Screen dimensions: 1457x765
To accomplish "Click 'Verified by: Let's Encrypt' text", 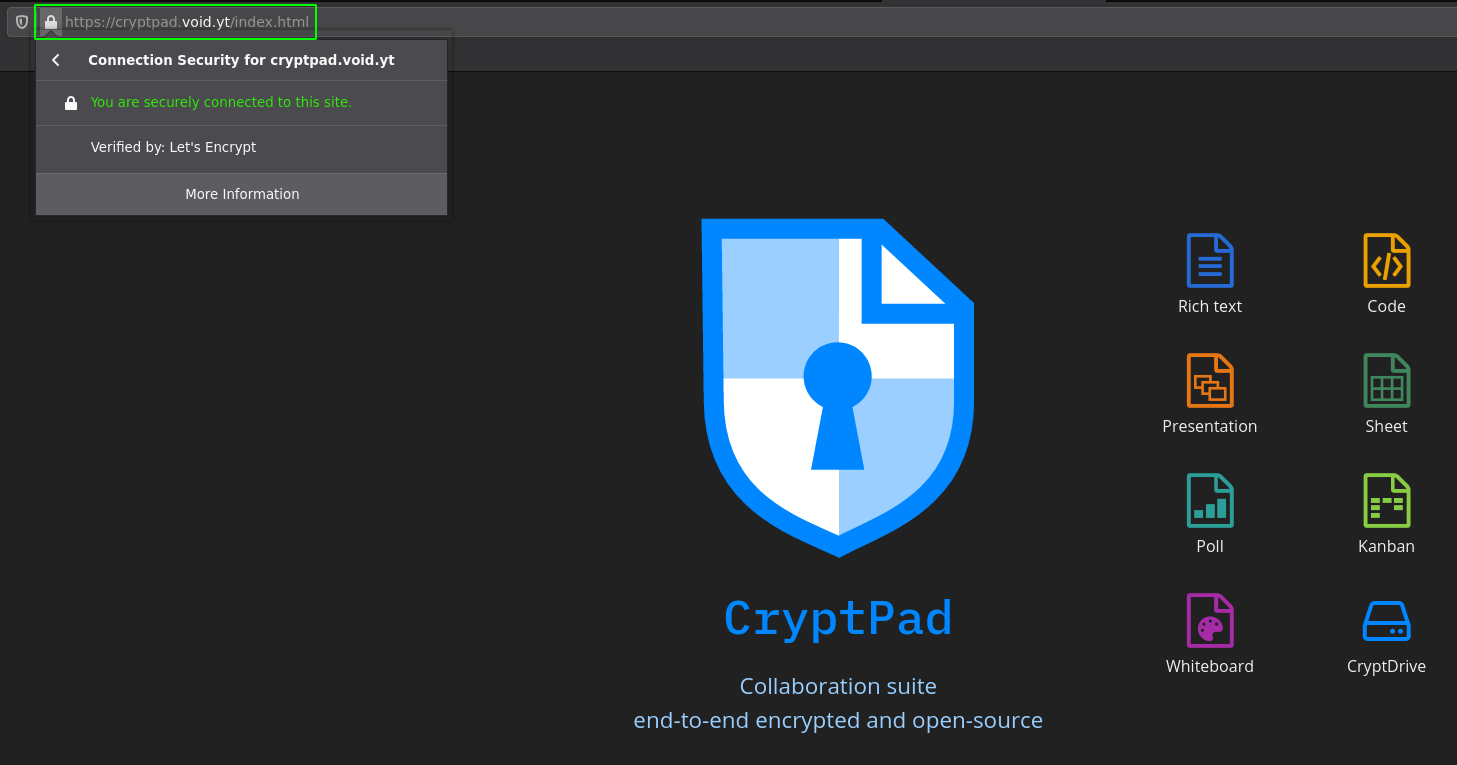I will tap(173, 147).
